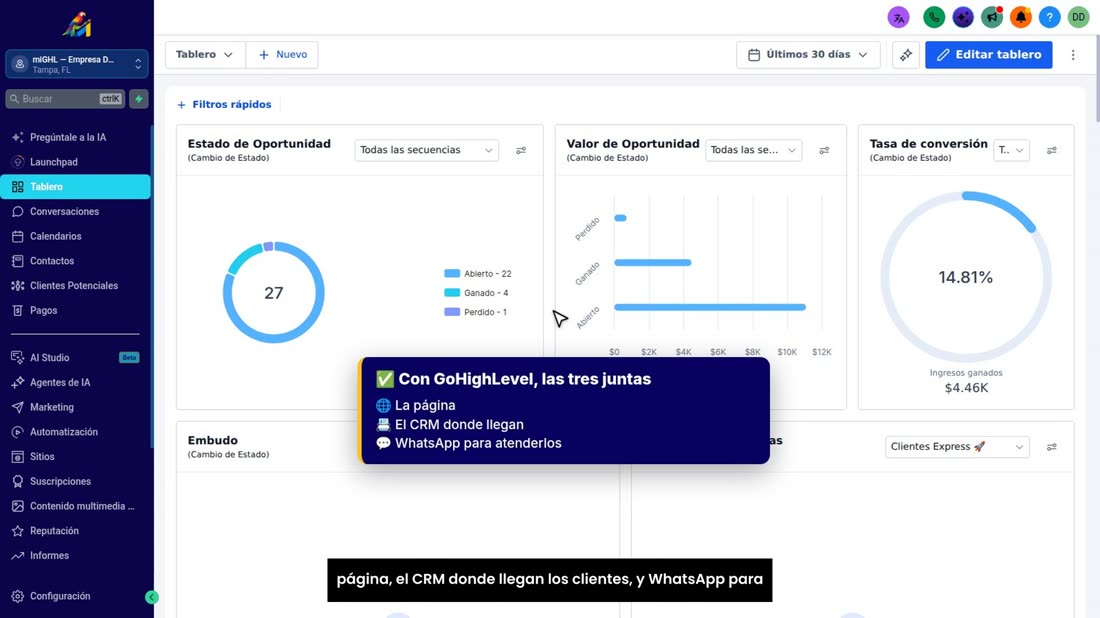Click the Editar tablero button
1100x618 pixels.
pyautogui.click(x=988, y=55)
